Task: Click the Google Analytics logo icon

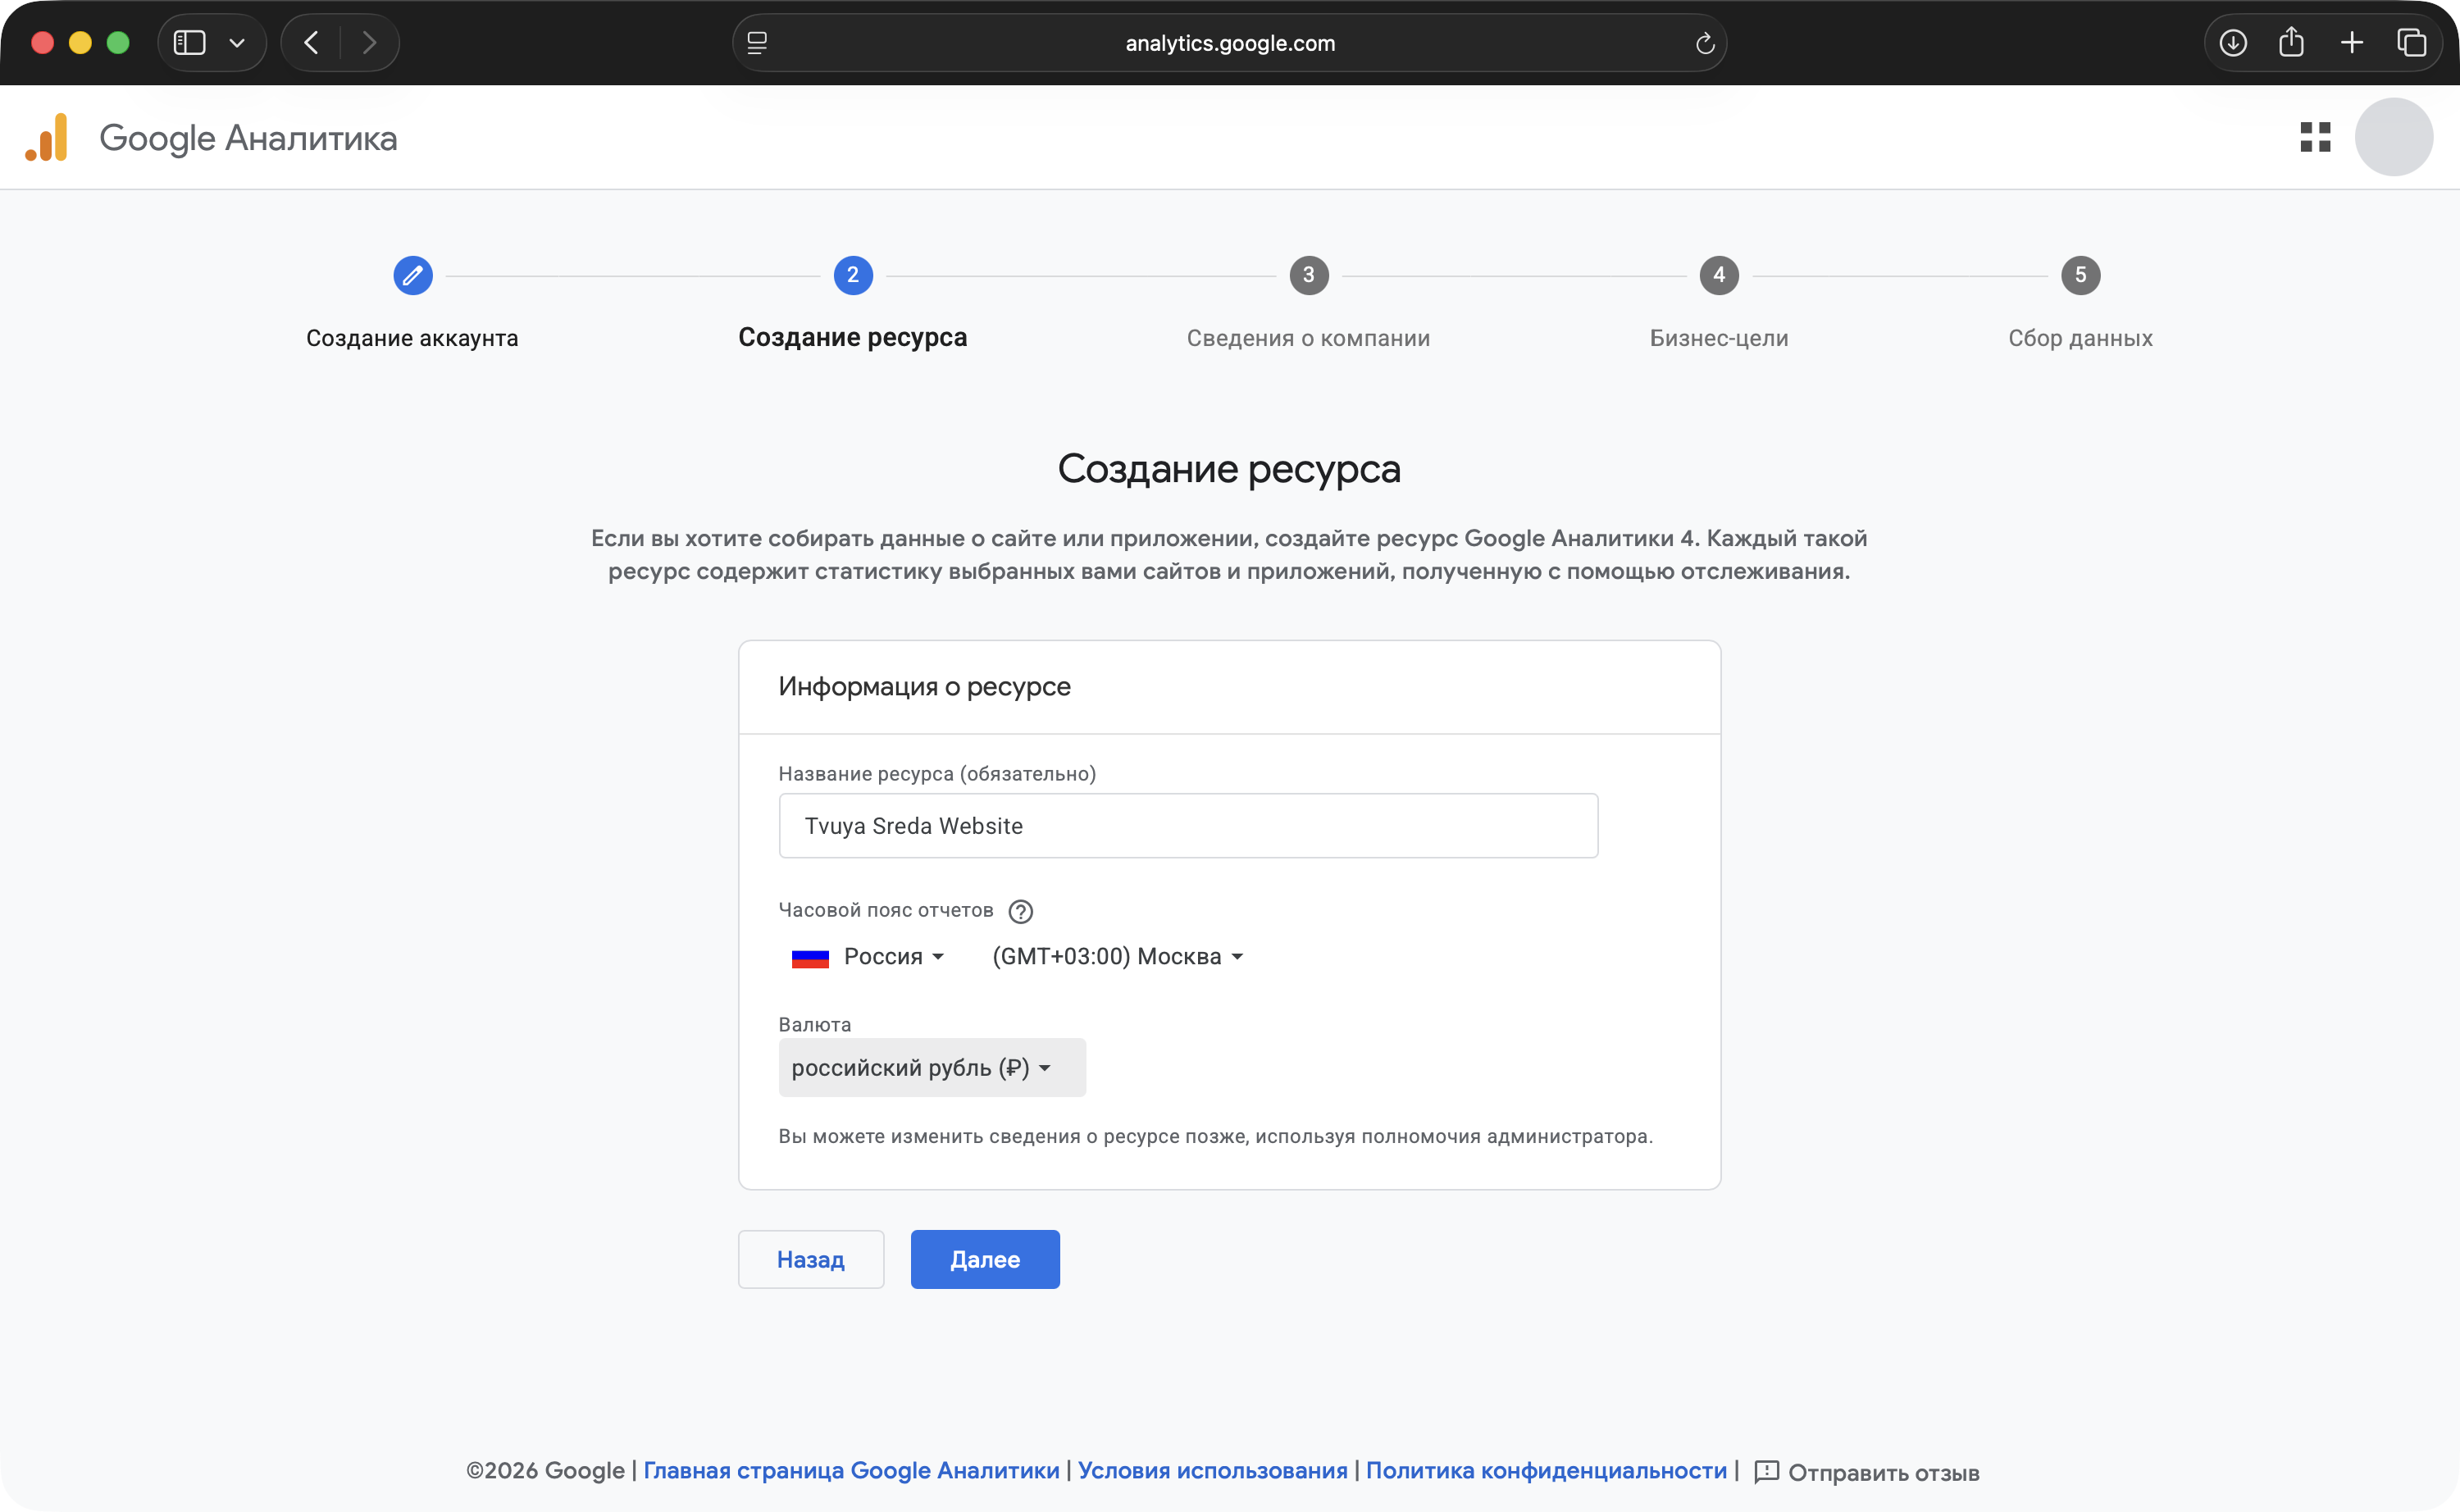Action: (47, 137)
